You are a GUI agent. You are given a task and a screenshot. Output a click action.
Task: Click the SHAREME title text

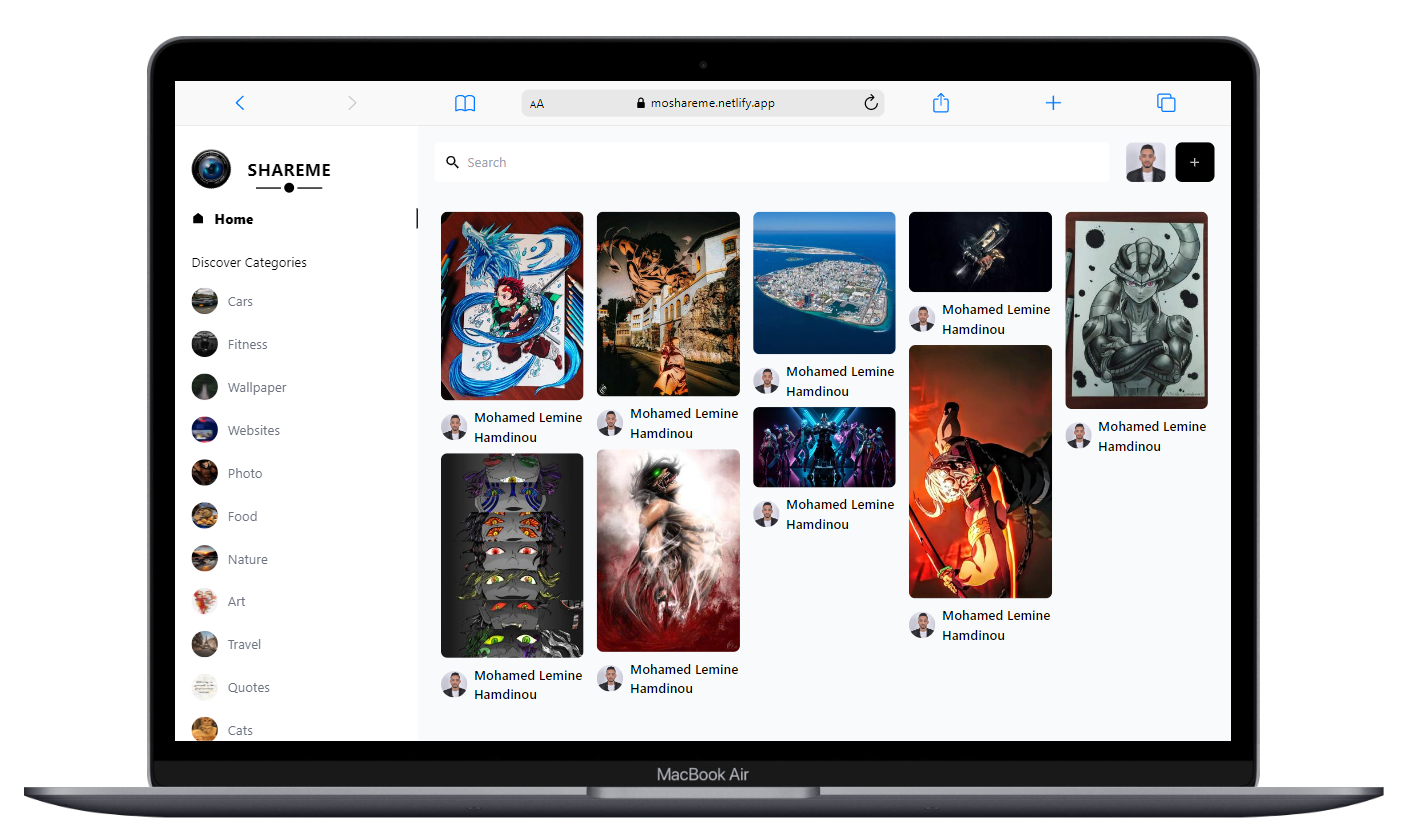(x=289, y=170)
